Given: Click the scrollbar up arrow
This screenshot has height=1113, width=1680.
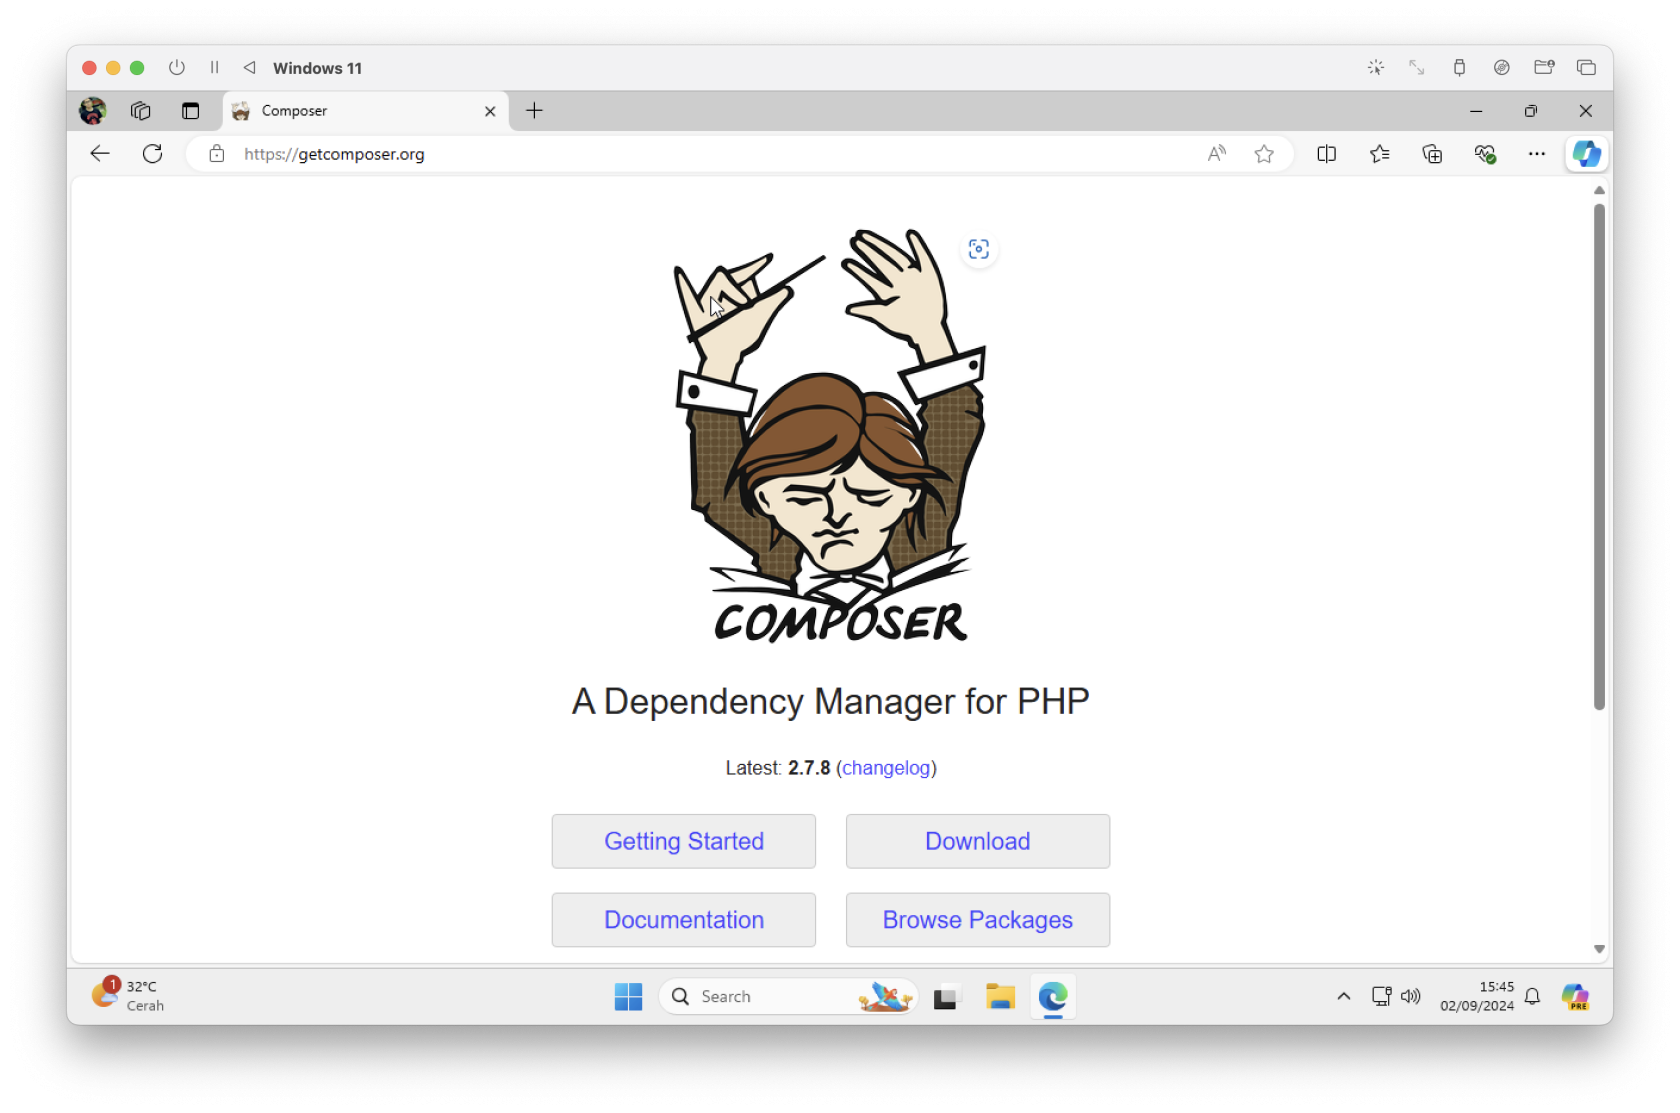Looking at the screenshot, I should coord(1599,190).
